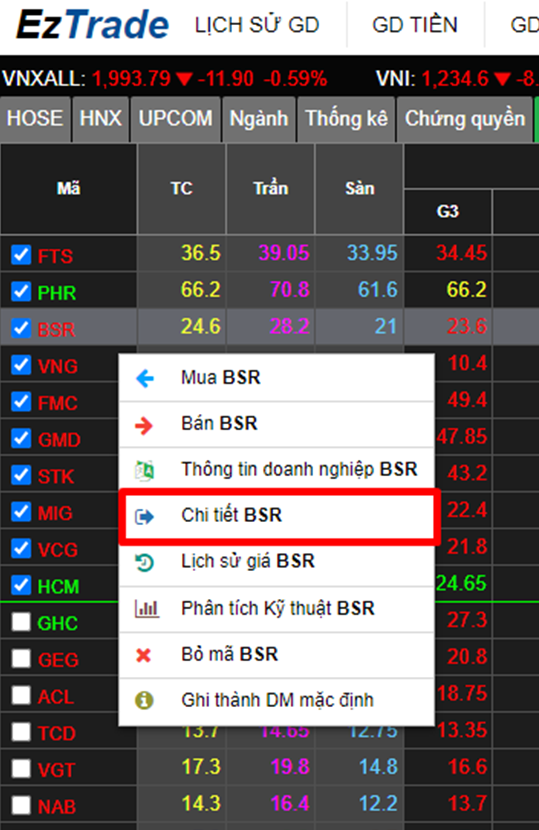The width and height of the screenshot is (539, 830).
Task: Open LỊCH SỬ GD in top navigation
Action: pyautogui.click(x=257, y=25)
